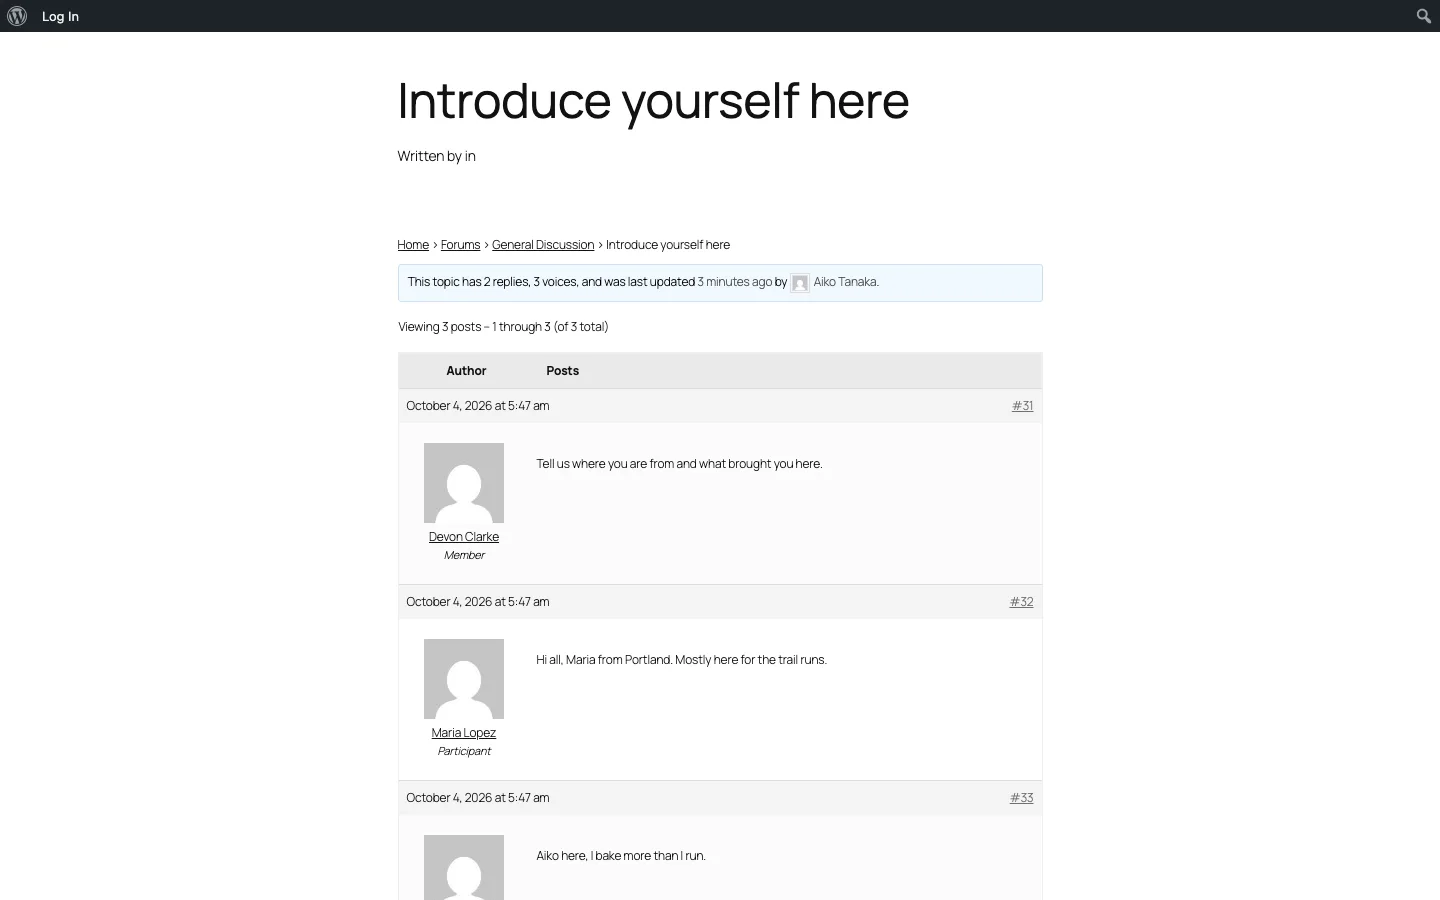Open the Forums breadcrumb link
Screen dimensions: 1440x900
click(460, 245)
